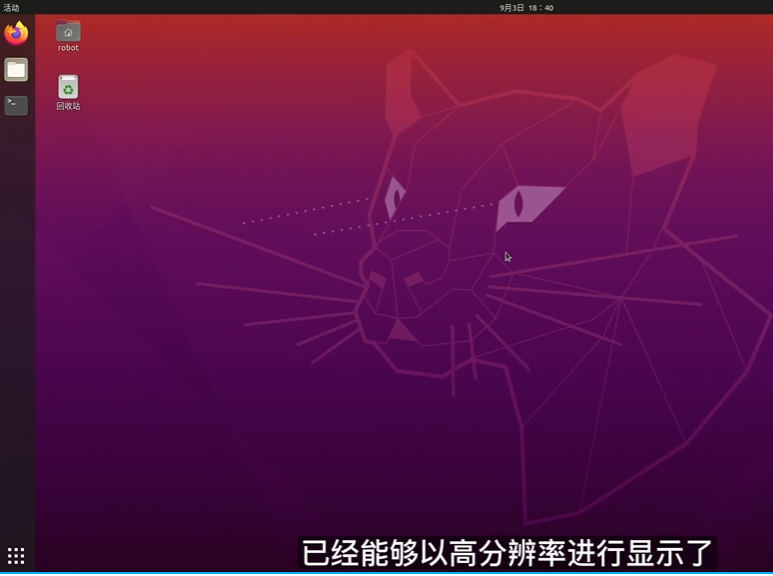Select the 回收站 trash icon
Image resolution: width=773 pixels, height=576 pixels.
tap(68, 87)
